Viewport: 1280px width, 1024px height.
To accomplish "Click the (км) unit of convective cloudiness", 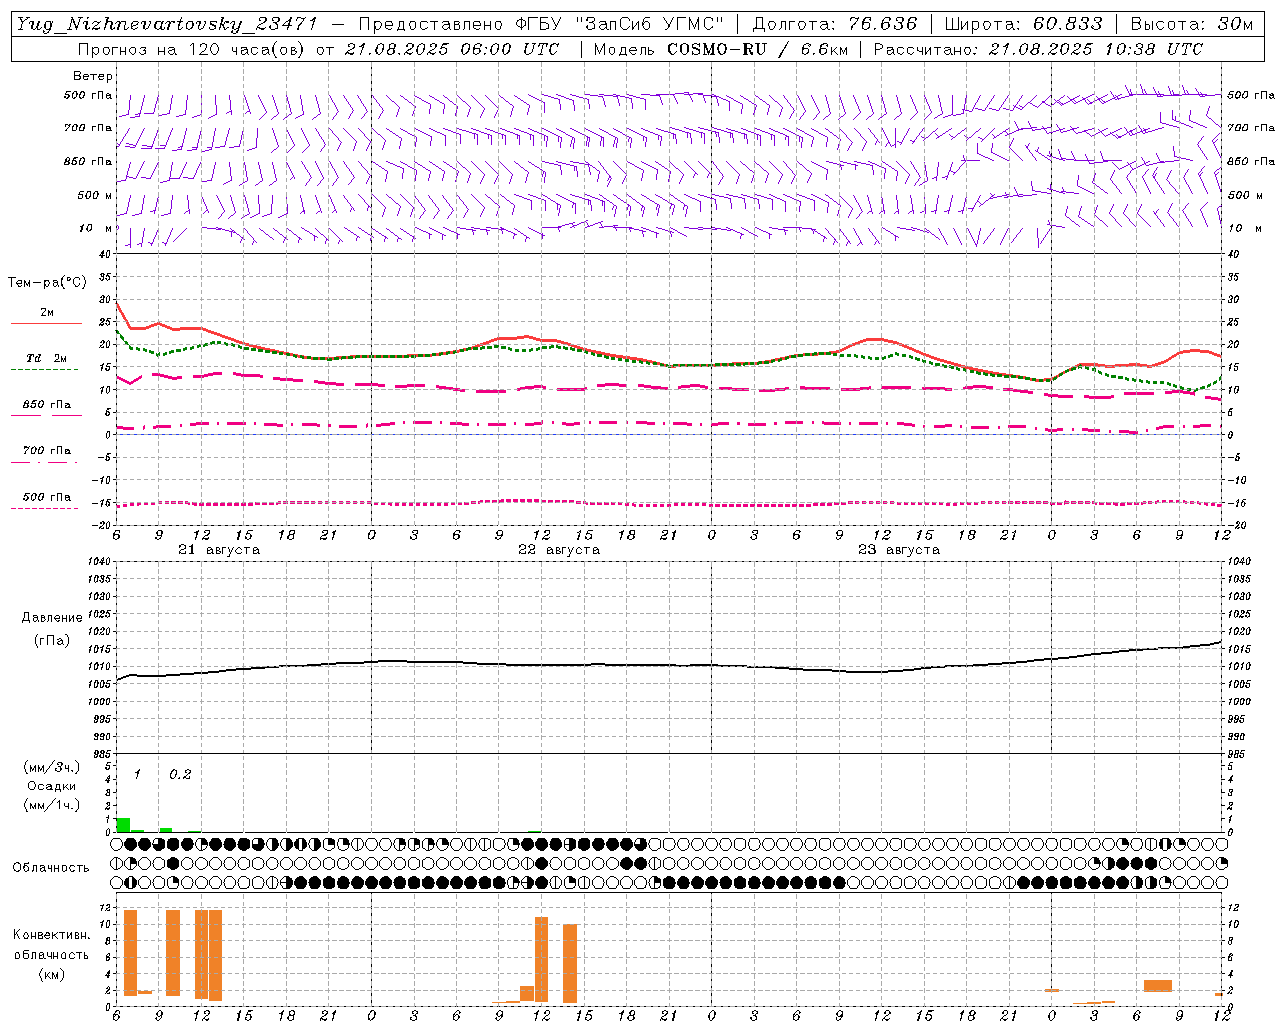I will click(x=52, y=974).
